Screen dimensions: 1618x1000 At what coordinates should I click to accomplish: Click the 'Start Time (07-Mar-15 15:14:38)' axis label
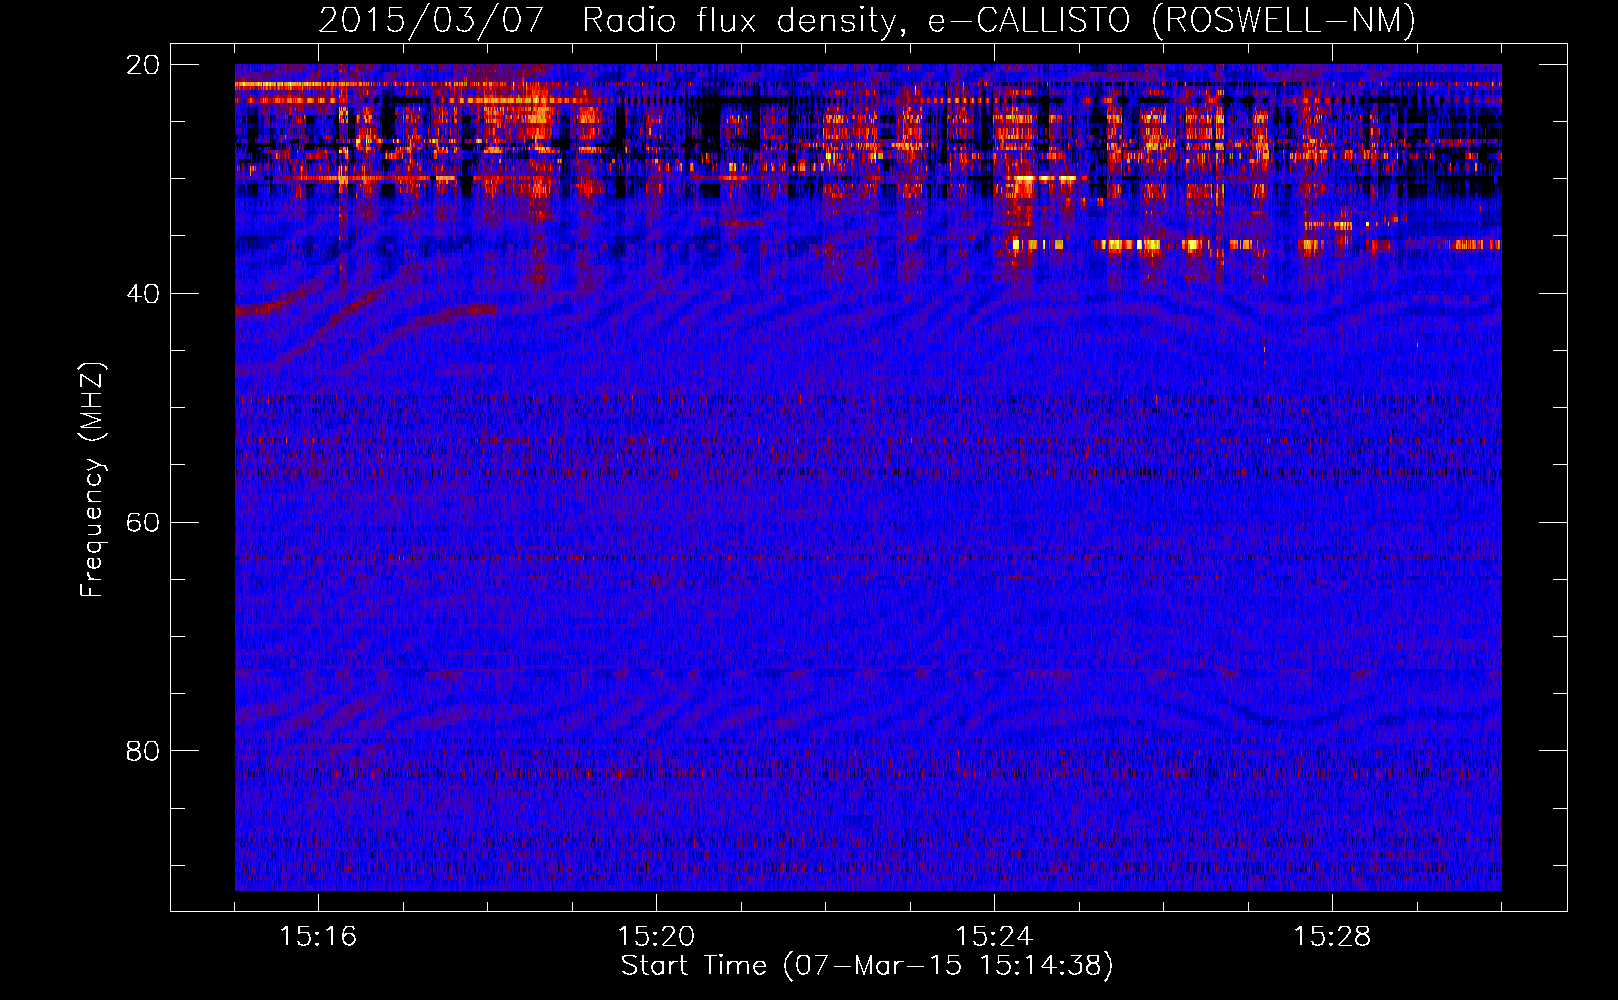pyautogui.click(x=867, y=966)
